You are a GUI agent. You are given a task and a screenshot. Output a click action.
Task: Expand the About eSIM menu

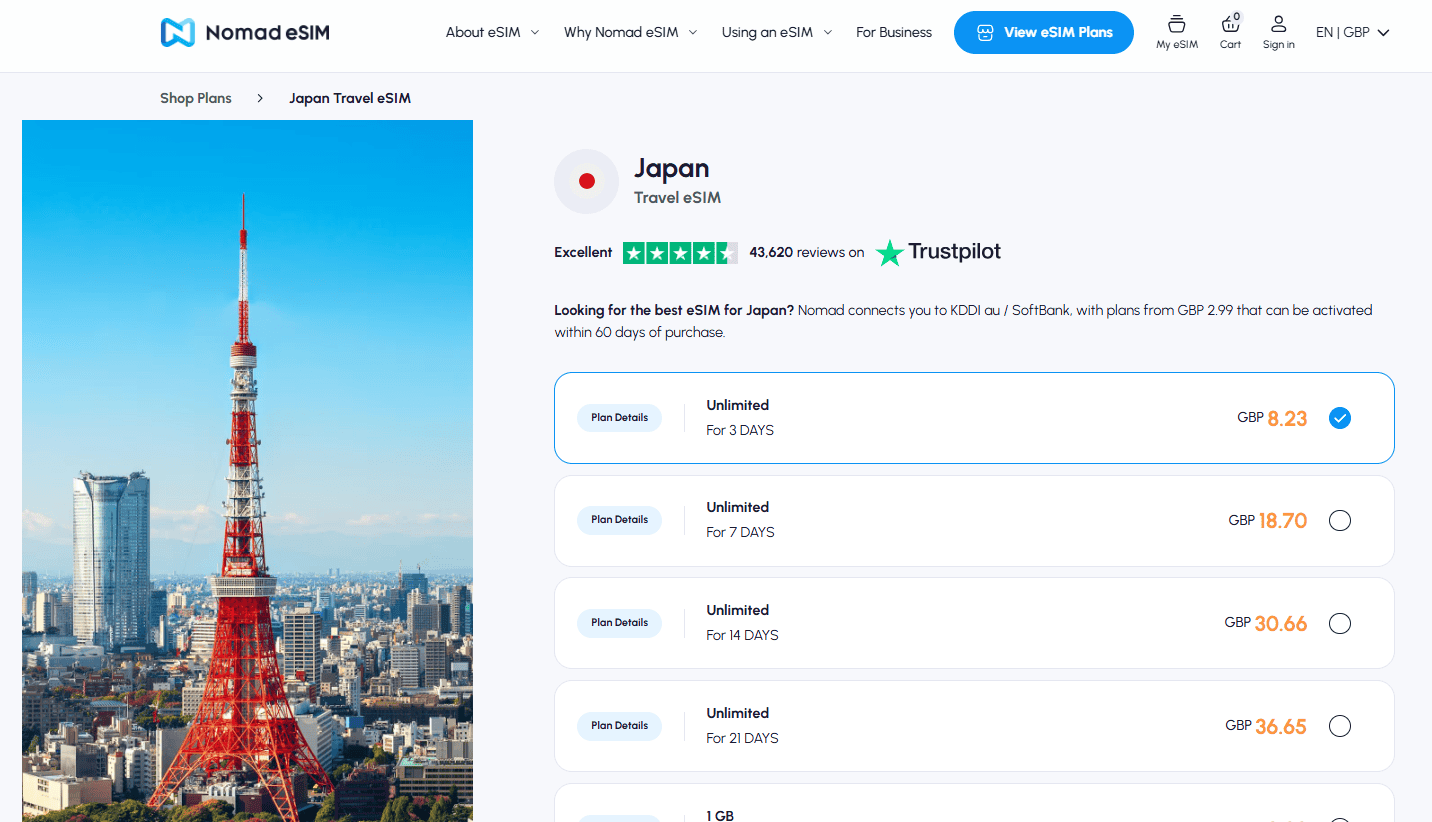click(x=492, y=32)
